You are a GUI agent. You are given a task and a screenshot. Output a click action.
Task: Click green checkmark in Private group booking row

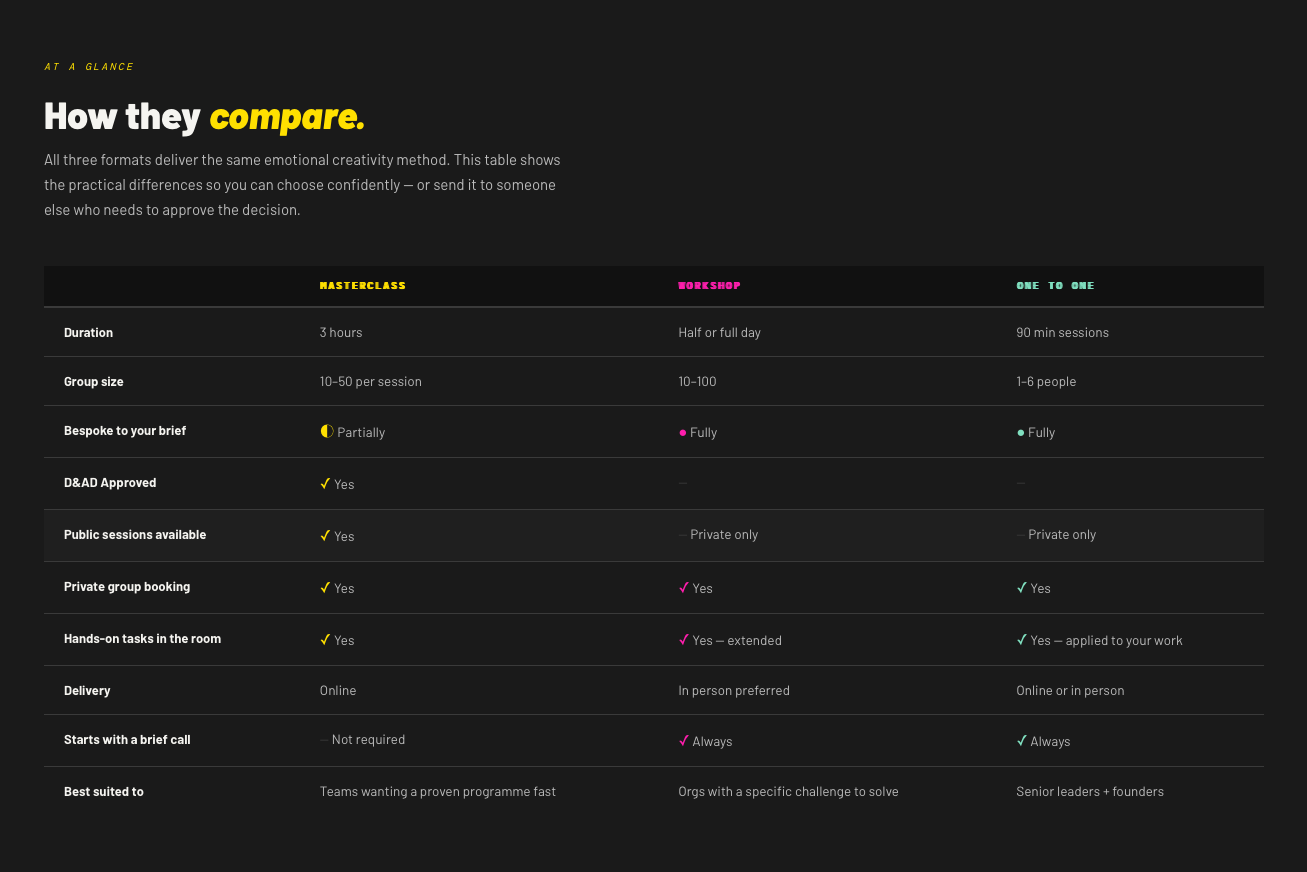pos(1022,587)
